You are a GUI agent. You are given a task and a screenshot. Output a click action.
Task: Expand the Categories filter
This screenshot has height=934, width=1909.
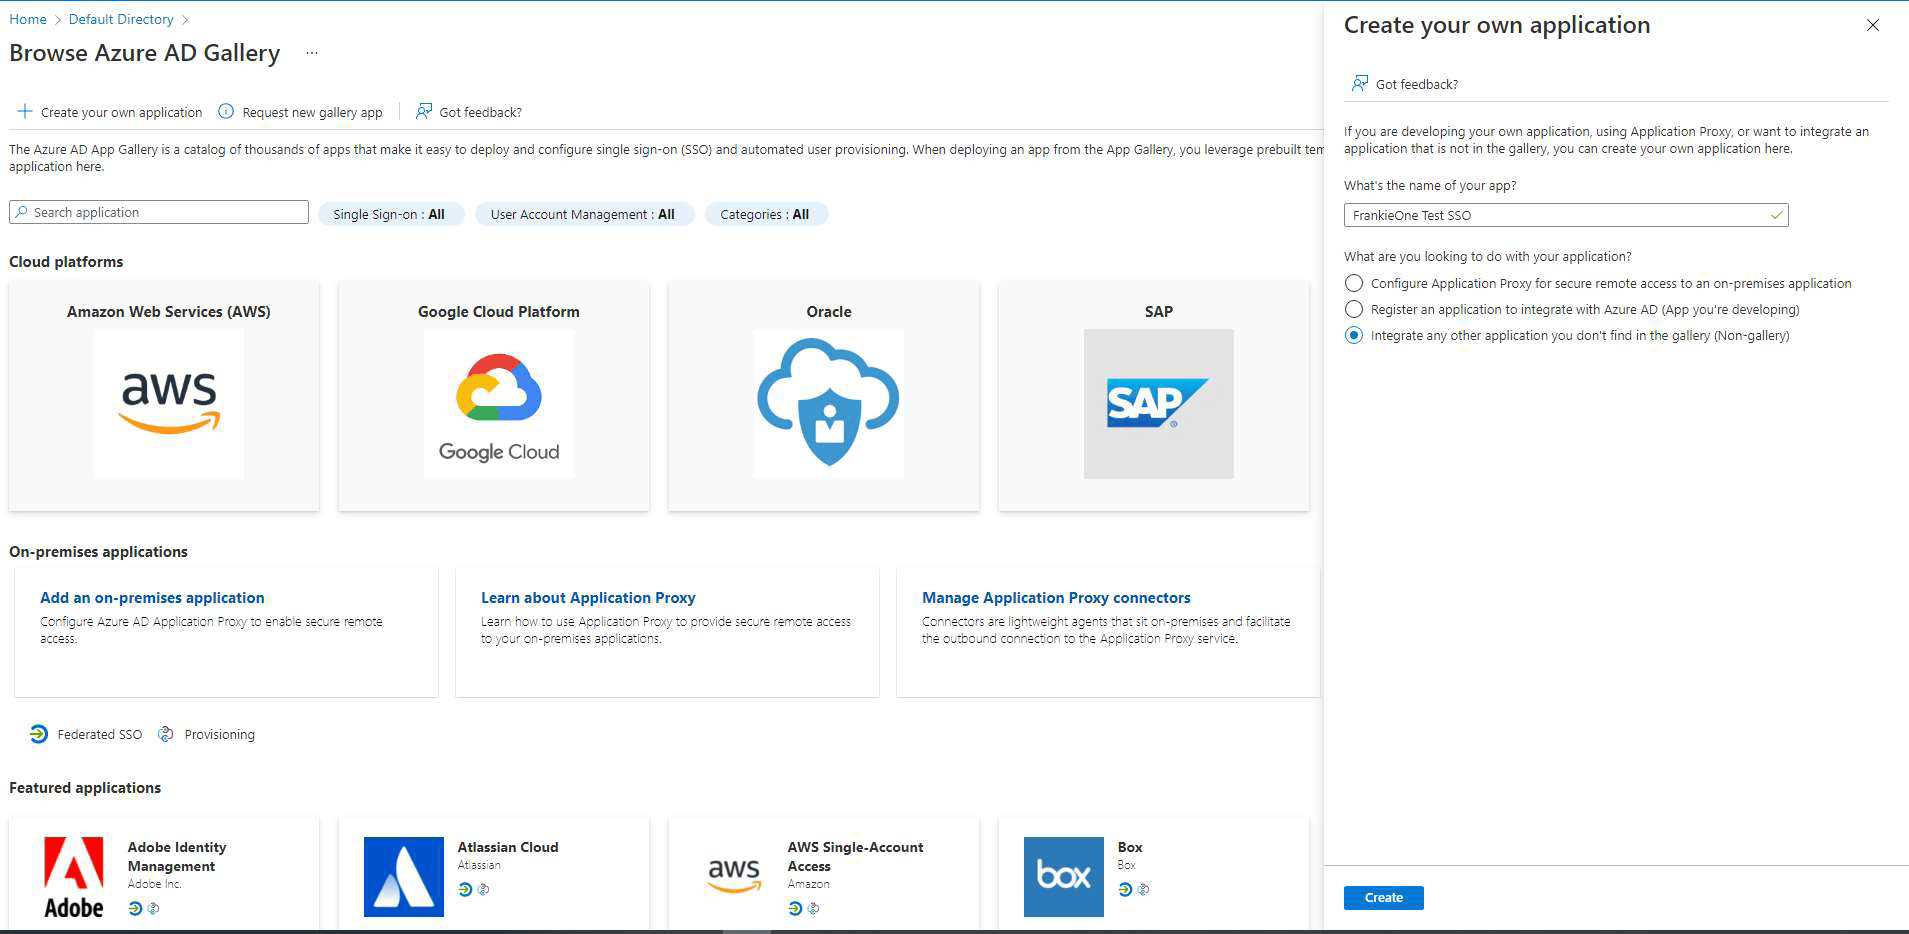[x=765, y=213]
